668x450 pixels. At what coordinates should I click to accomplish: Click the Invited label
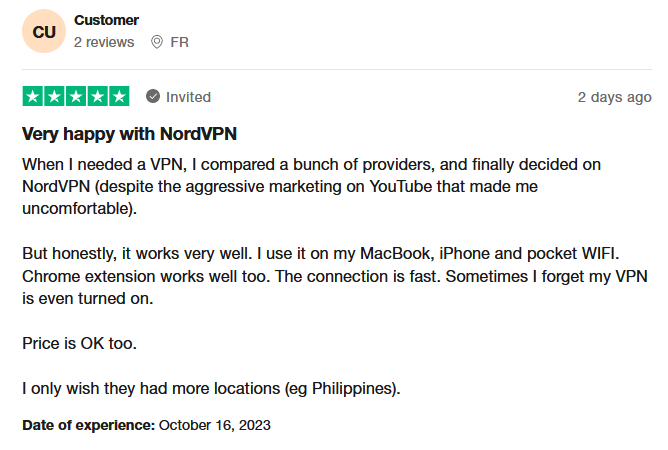point(188,97)
